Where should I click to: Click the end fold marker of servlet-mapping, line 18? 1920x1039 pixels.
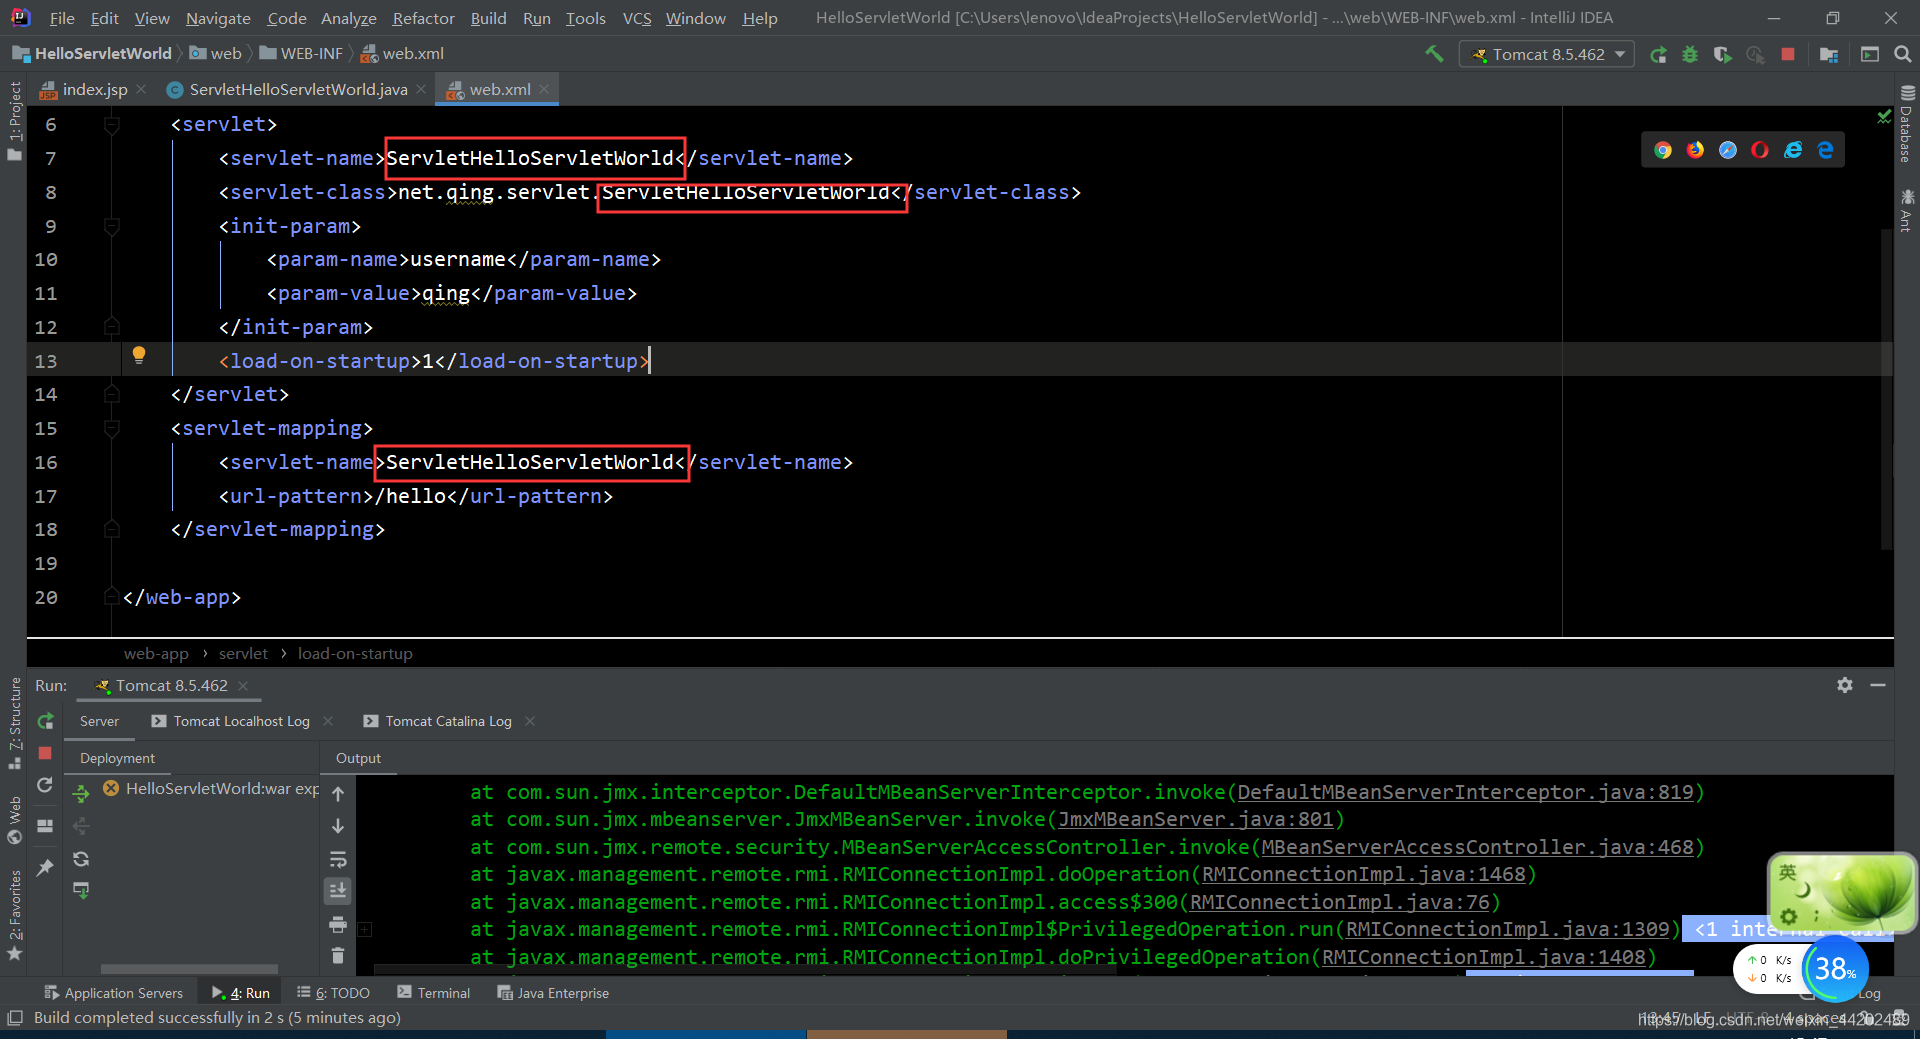point(112,529)
